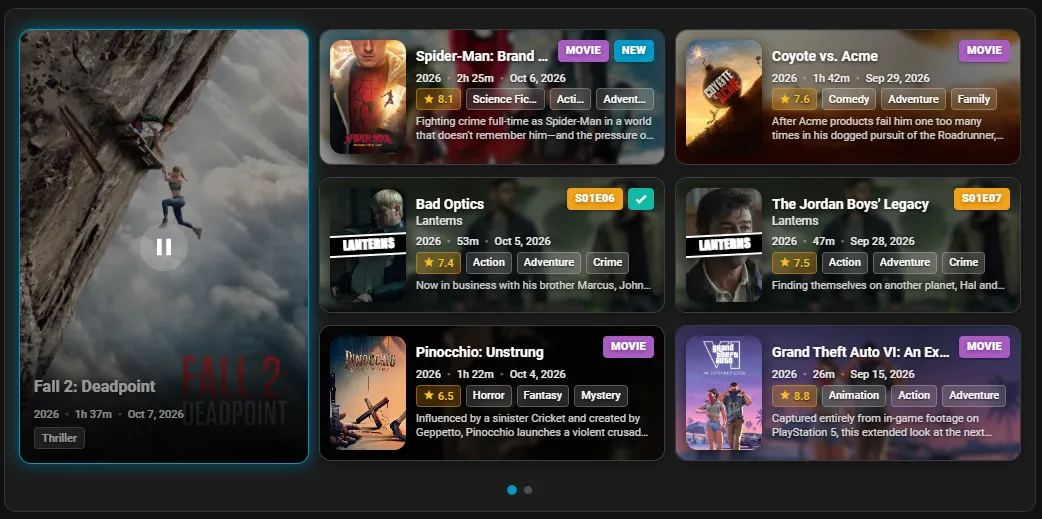Click the Fall 2: Deadpoint logo artwork
Viewport: 1042px width, 519px height.
(x=235, y=392)
